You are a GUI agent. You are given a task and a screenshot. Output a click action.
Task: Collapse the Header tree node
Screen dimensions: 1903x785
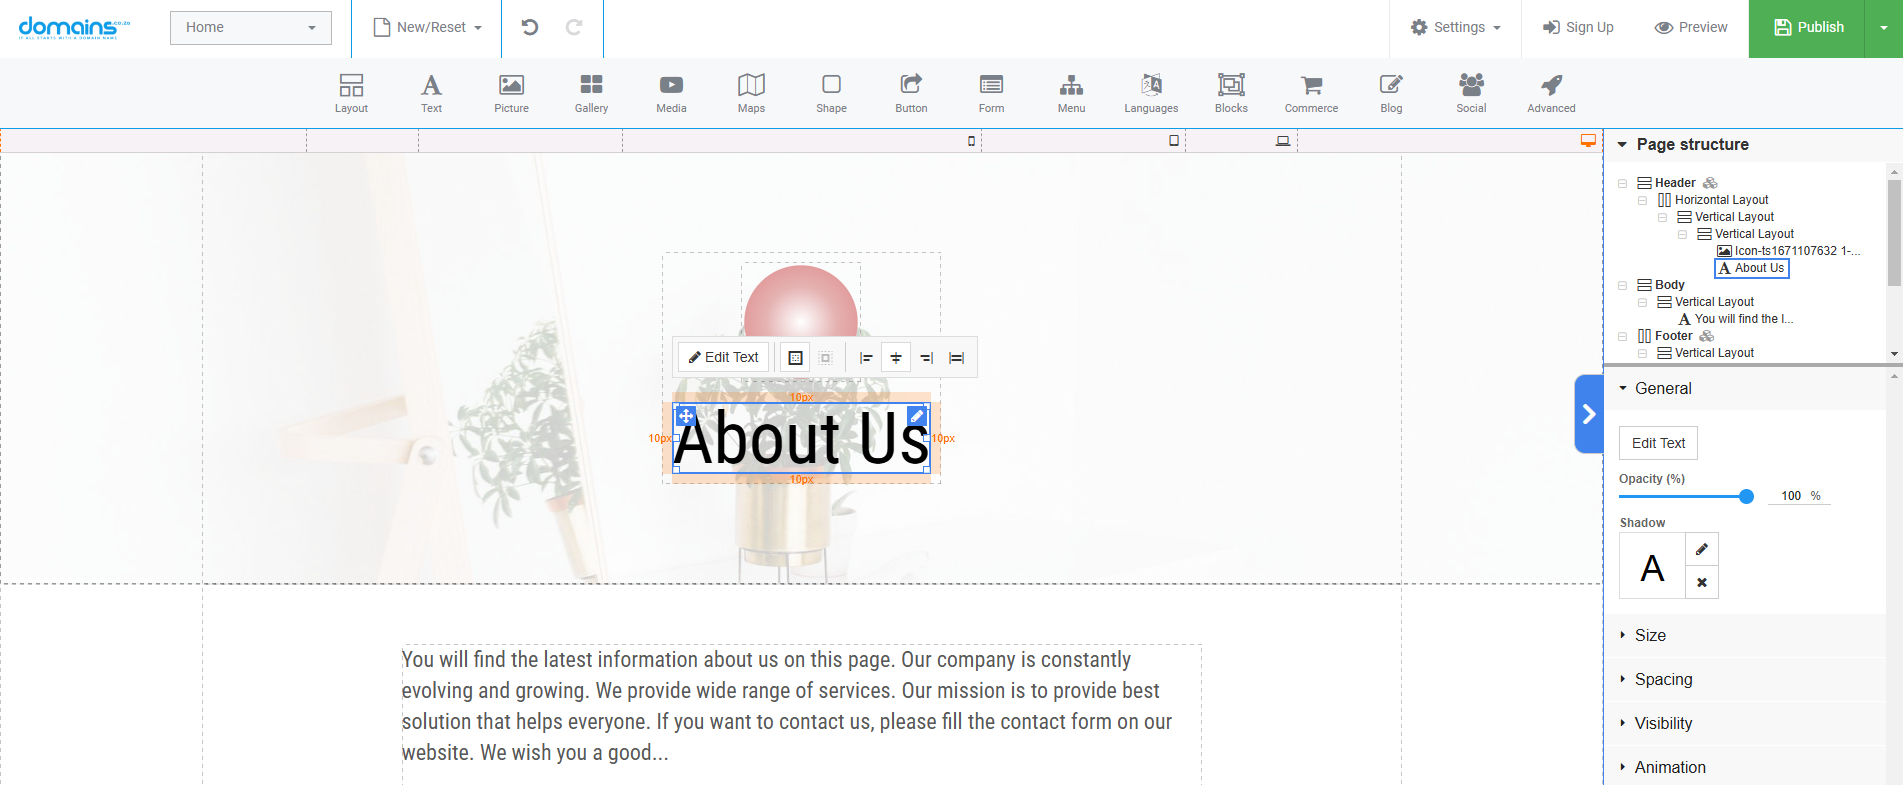1622,183
